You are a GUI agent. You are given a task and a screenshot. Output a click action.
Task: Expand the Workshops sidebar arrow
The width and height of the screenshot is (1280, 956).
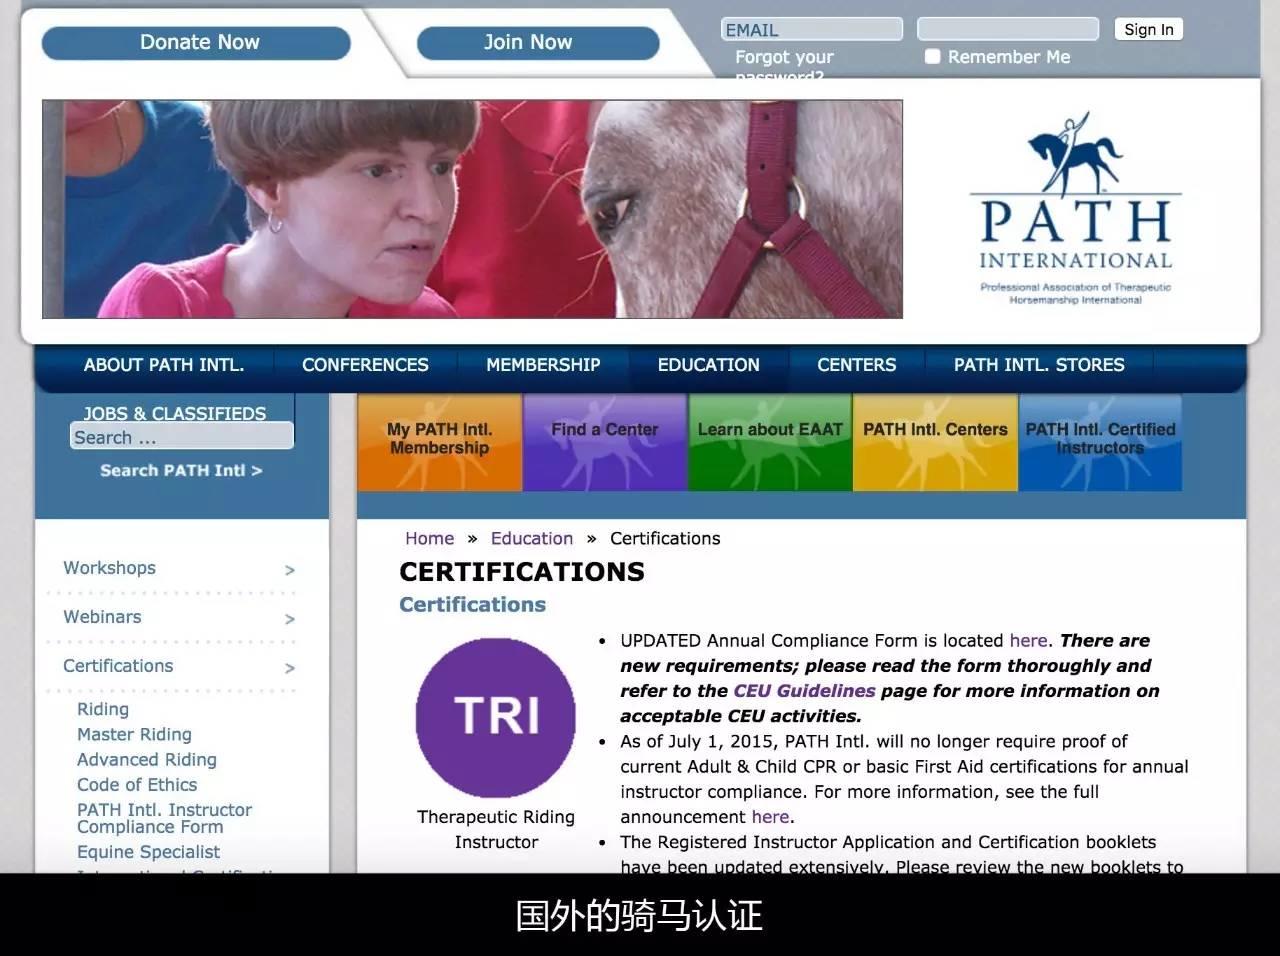click(290, 570)
